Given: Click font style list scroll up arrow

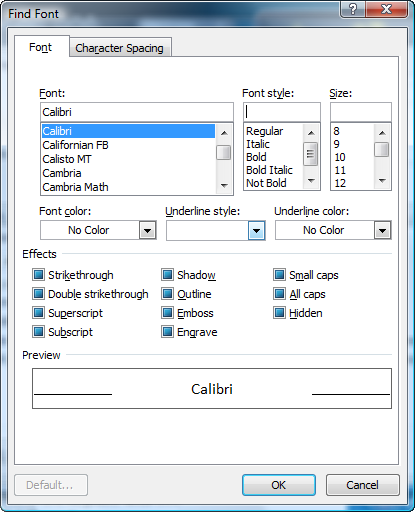Looking at the screenshot, I should (x=311, y=133).
